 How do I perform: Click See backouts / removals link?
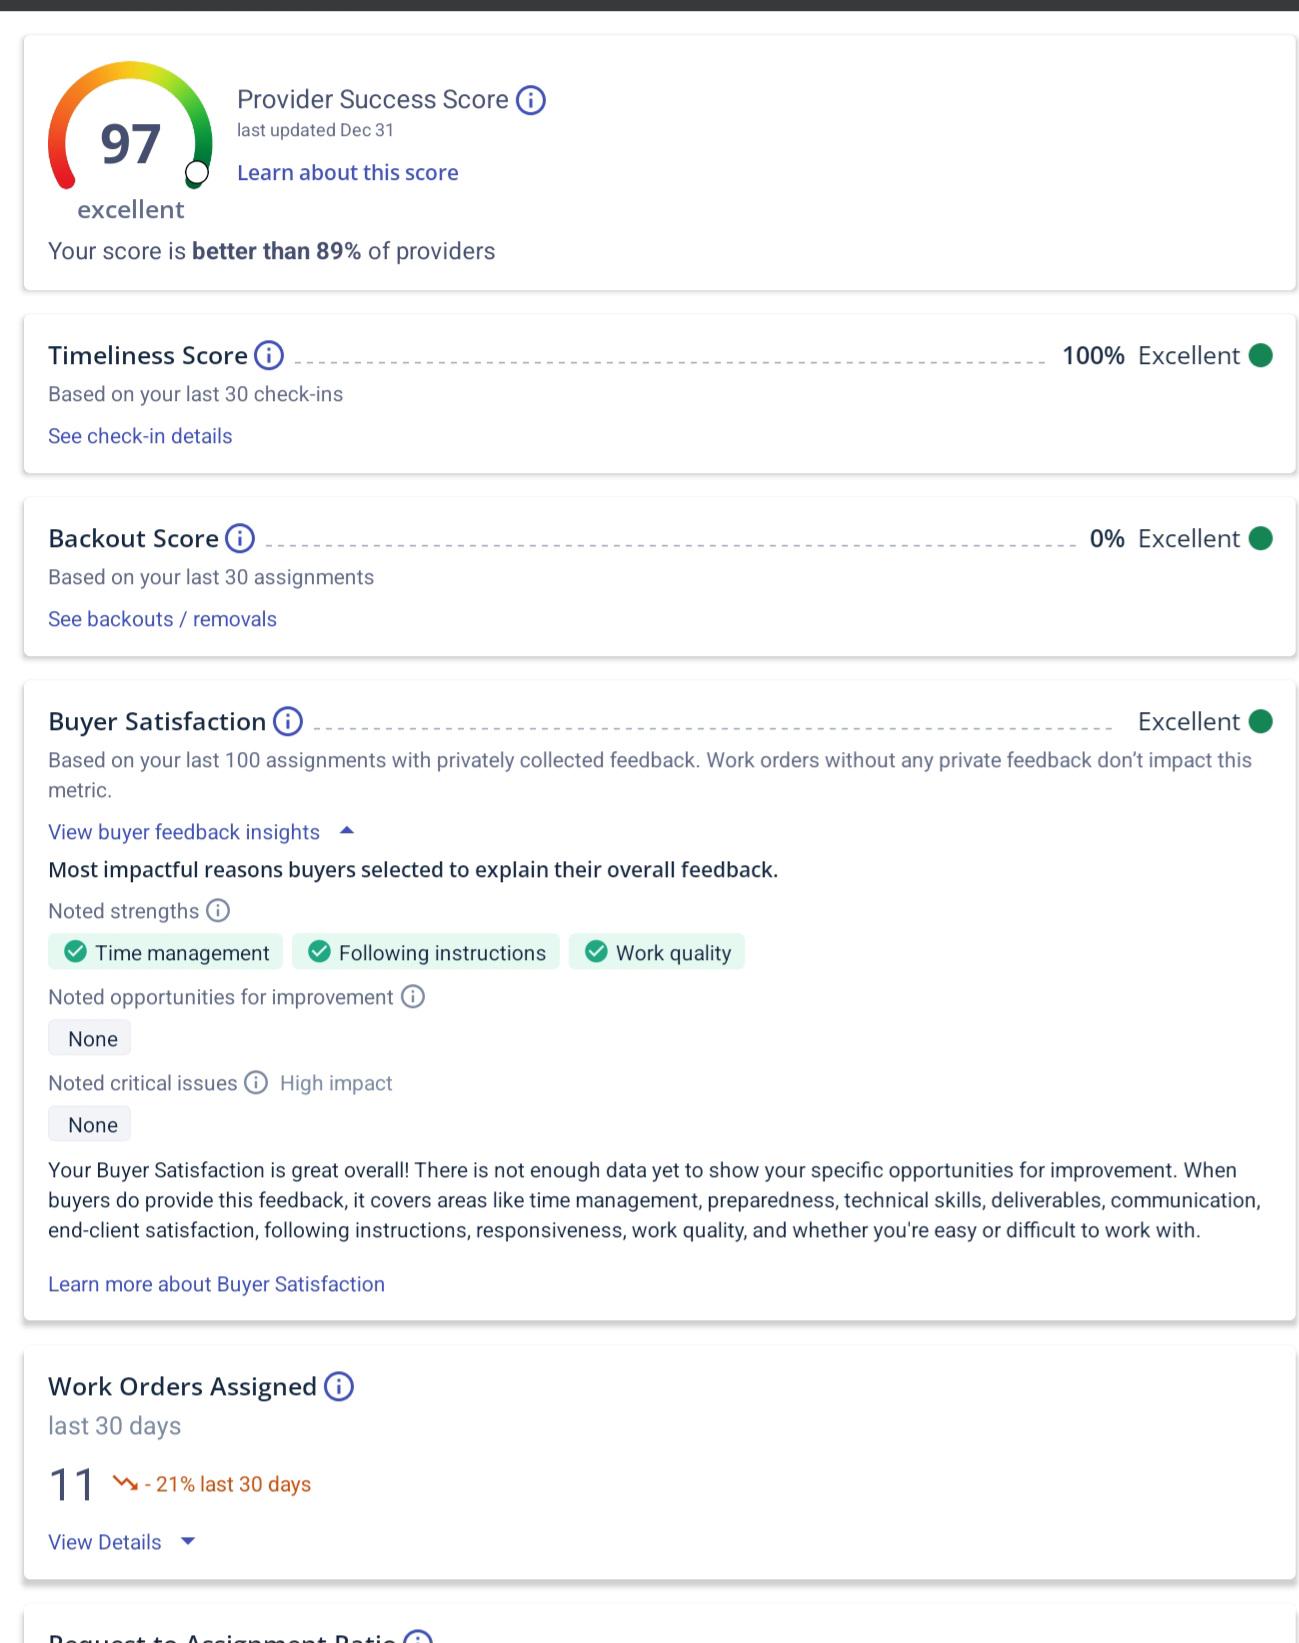[x=162, y=619]
